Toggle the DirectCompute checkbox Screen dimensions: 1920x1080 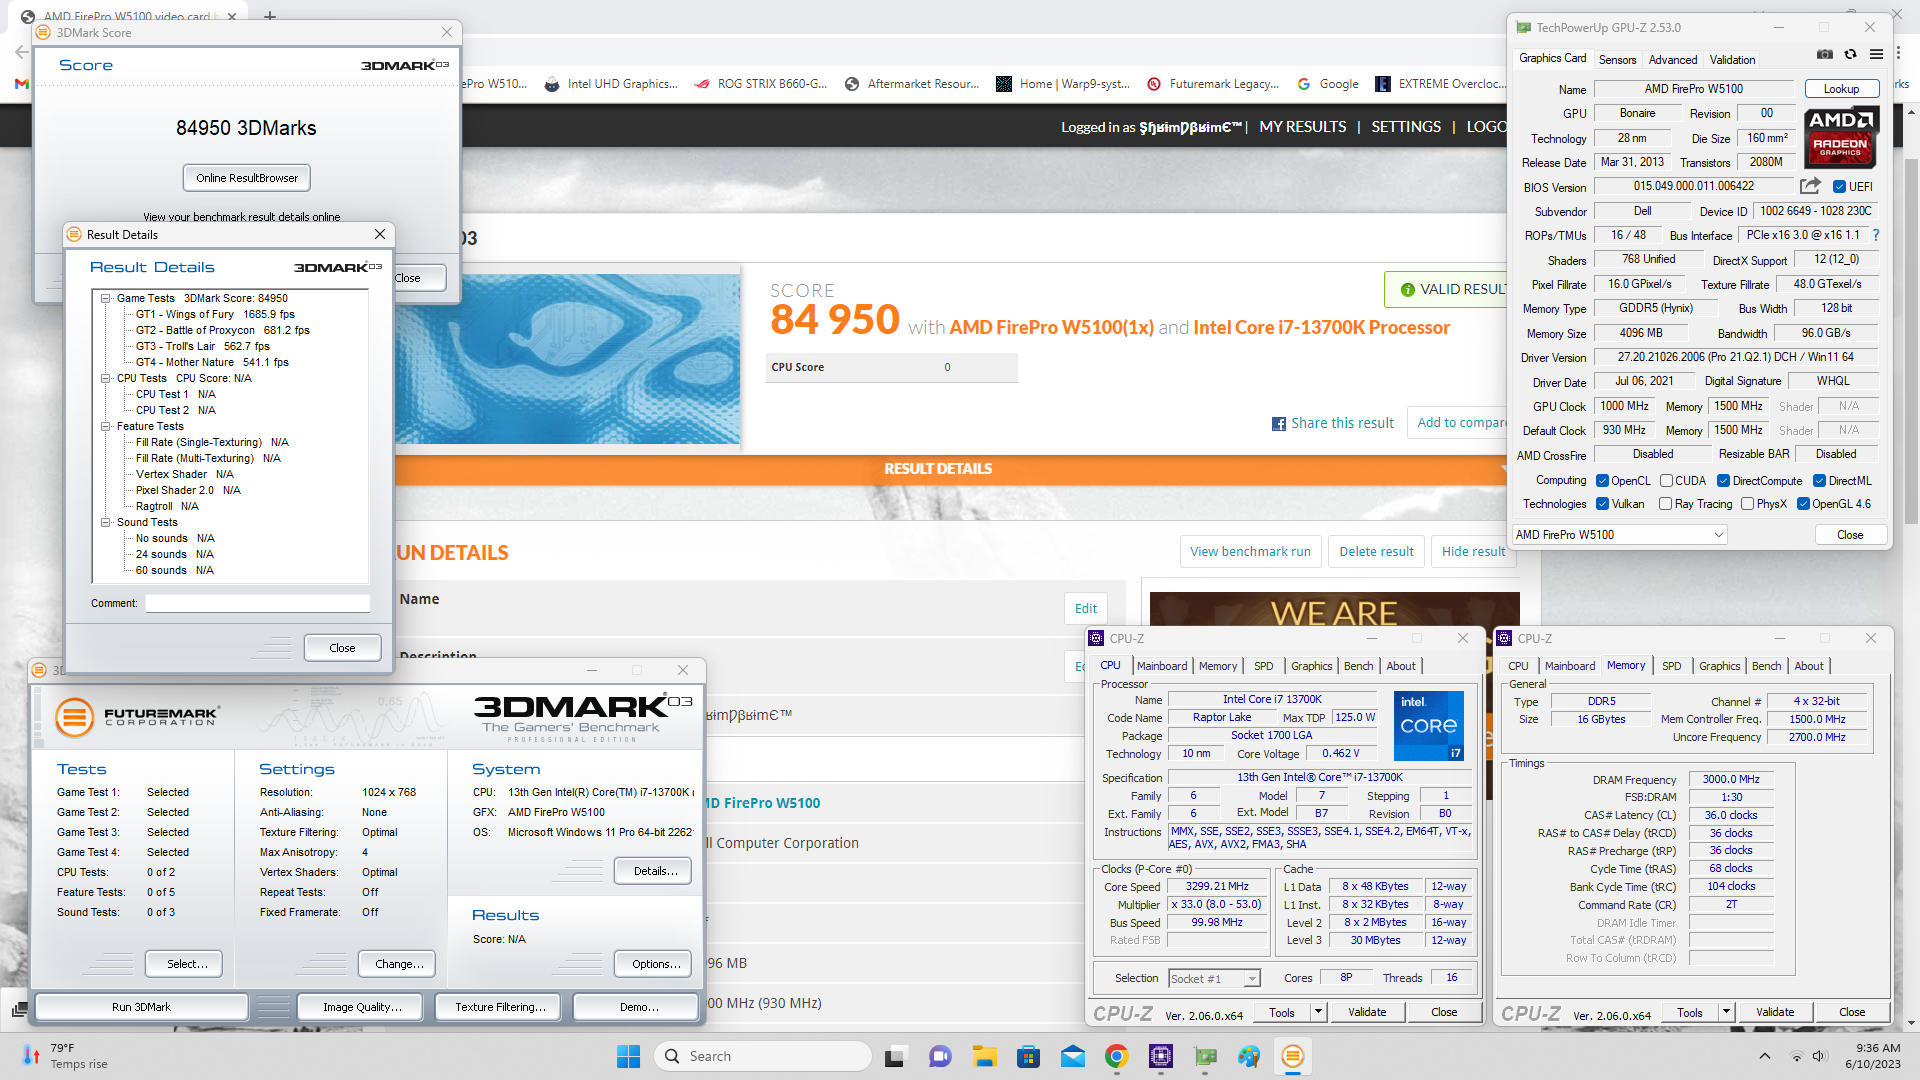point(1723,481)
